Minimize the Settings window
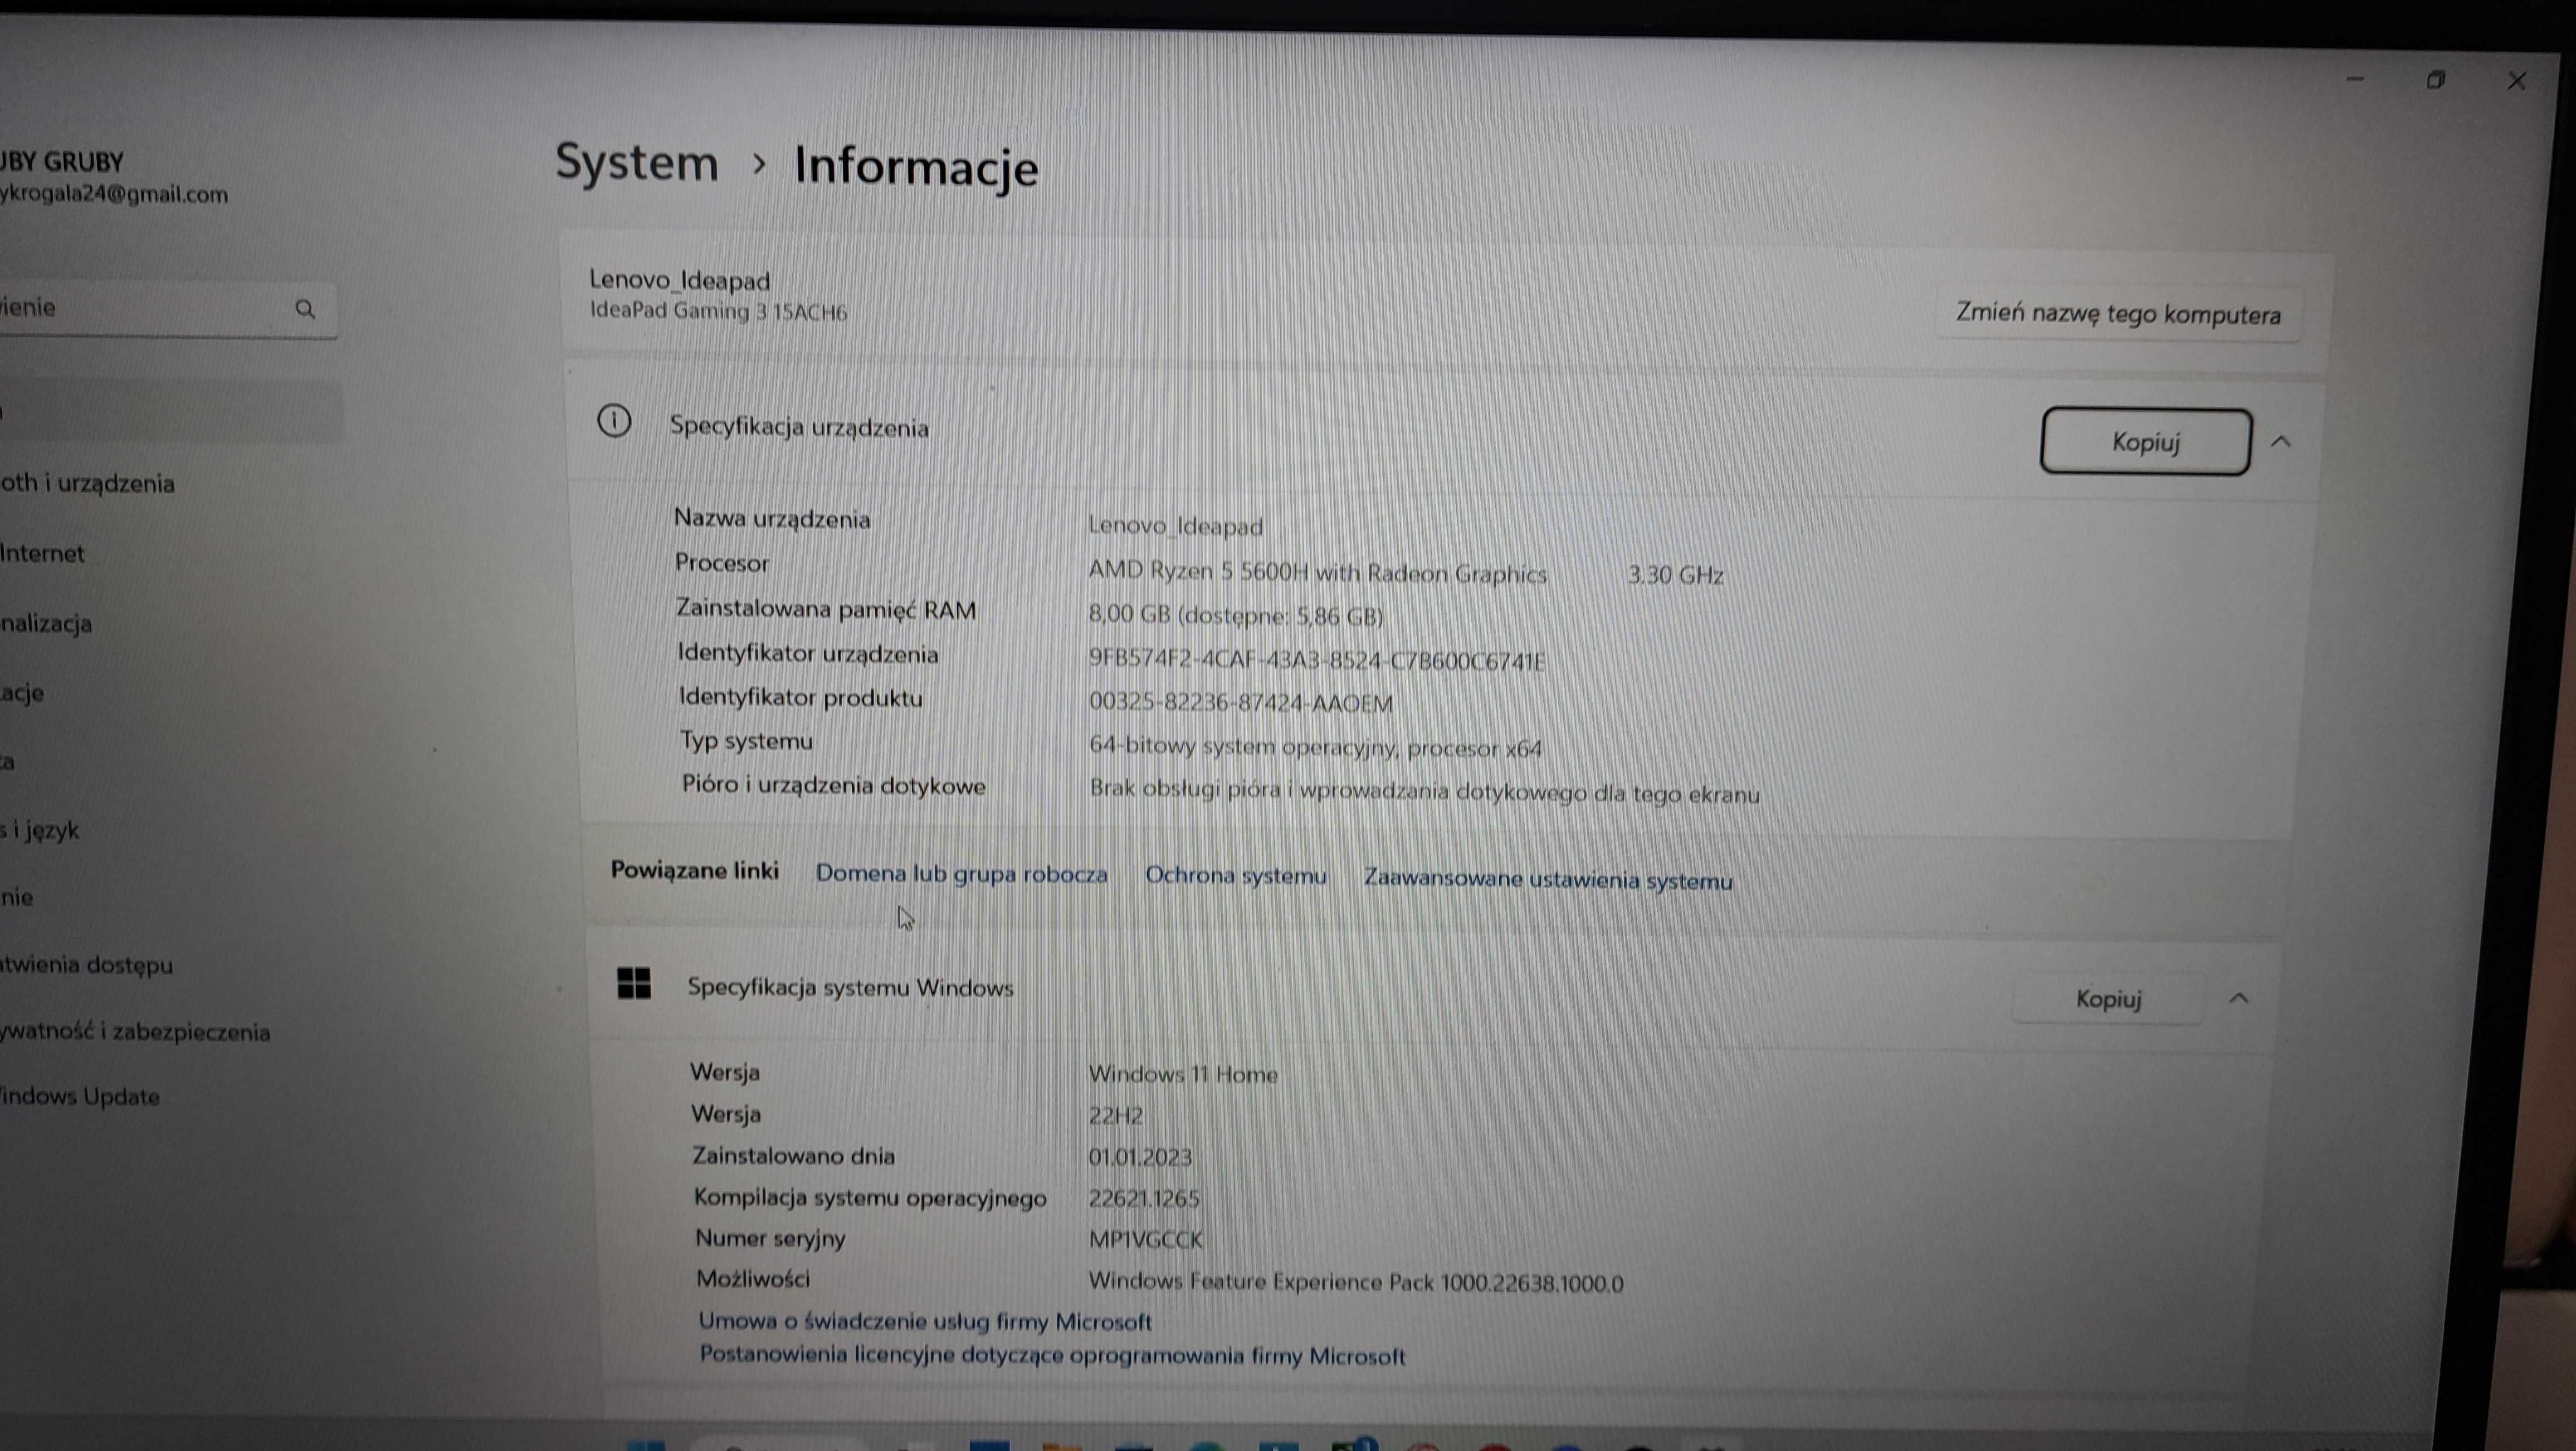The width and height of the screenshot is (2576, 1451). pyautogui.click(x=2355, y=78)
